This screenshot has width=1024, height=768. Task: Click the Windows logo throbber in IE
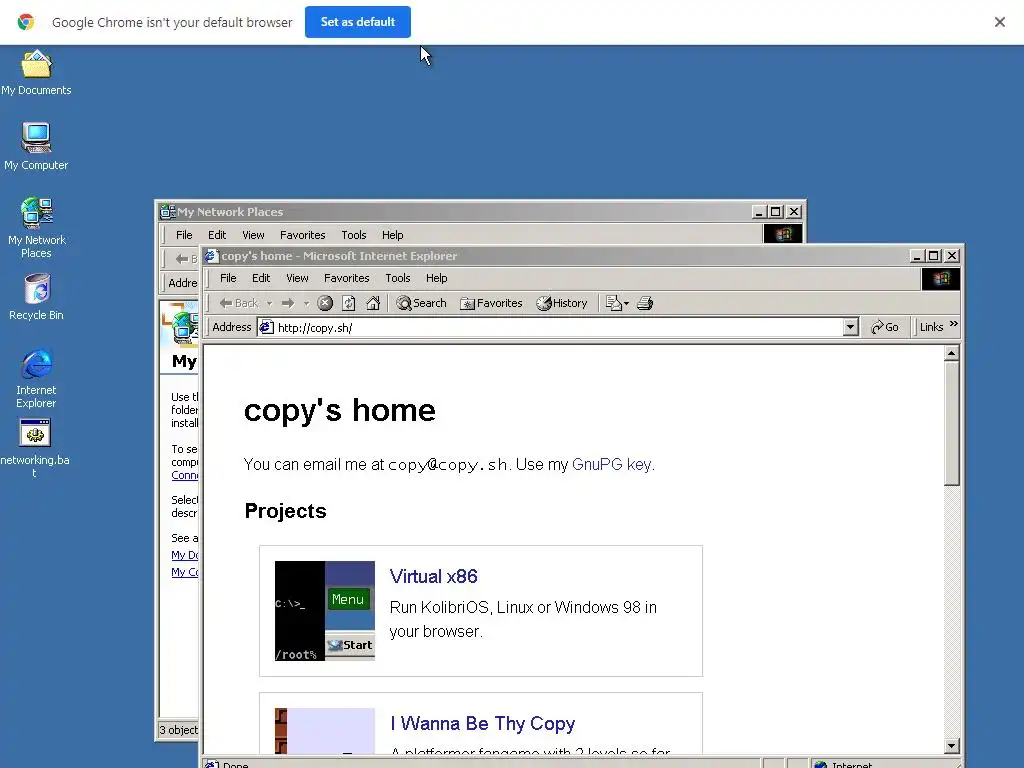tap(940, 279)
